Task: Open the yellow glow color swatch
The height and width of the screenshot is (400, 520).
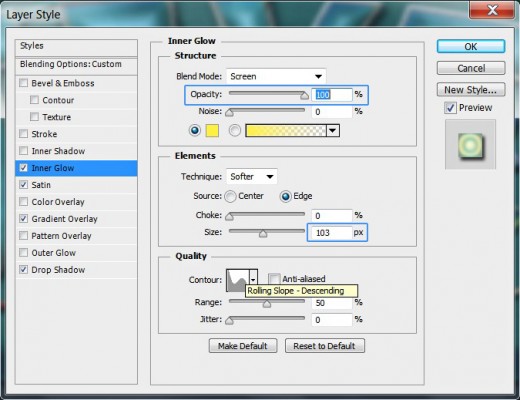Action: coord(212,131)
